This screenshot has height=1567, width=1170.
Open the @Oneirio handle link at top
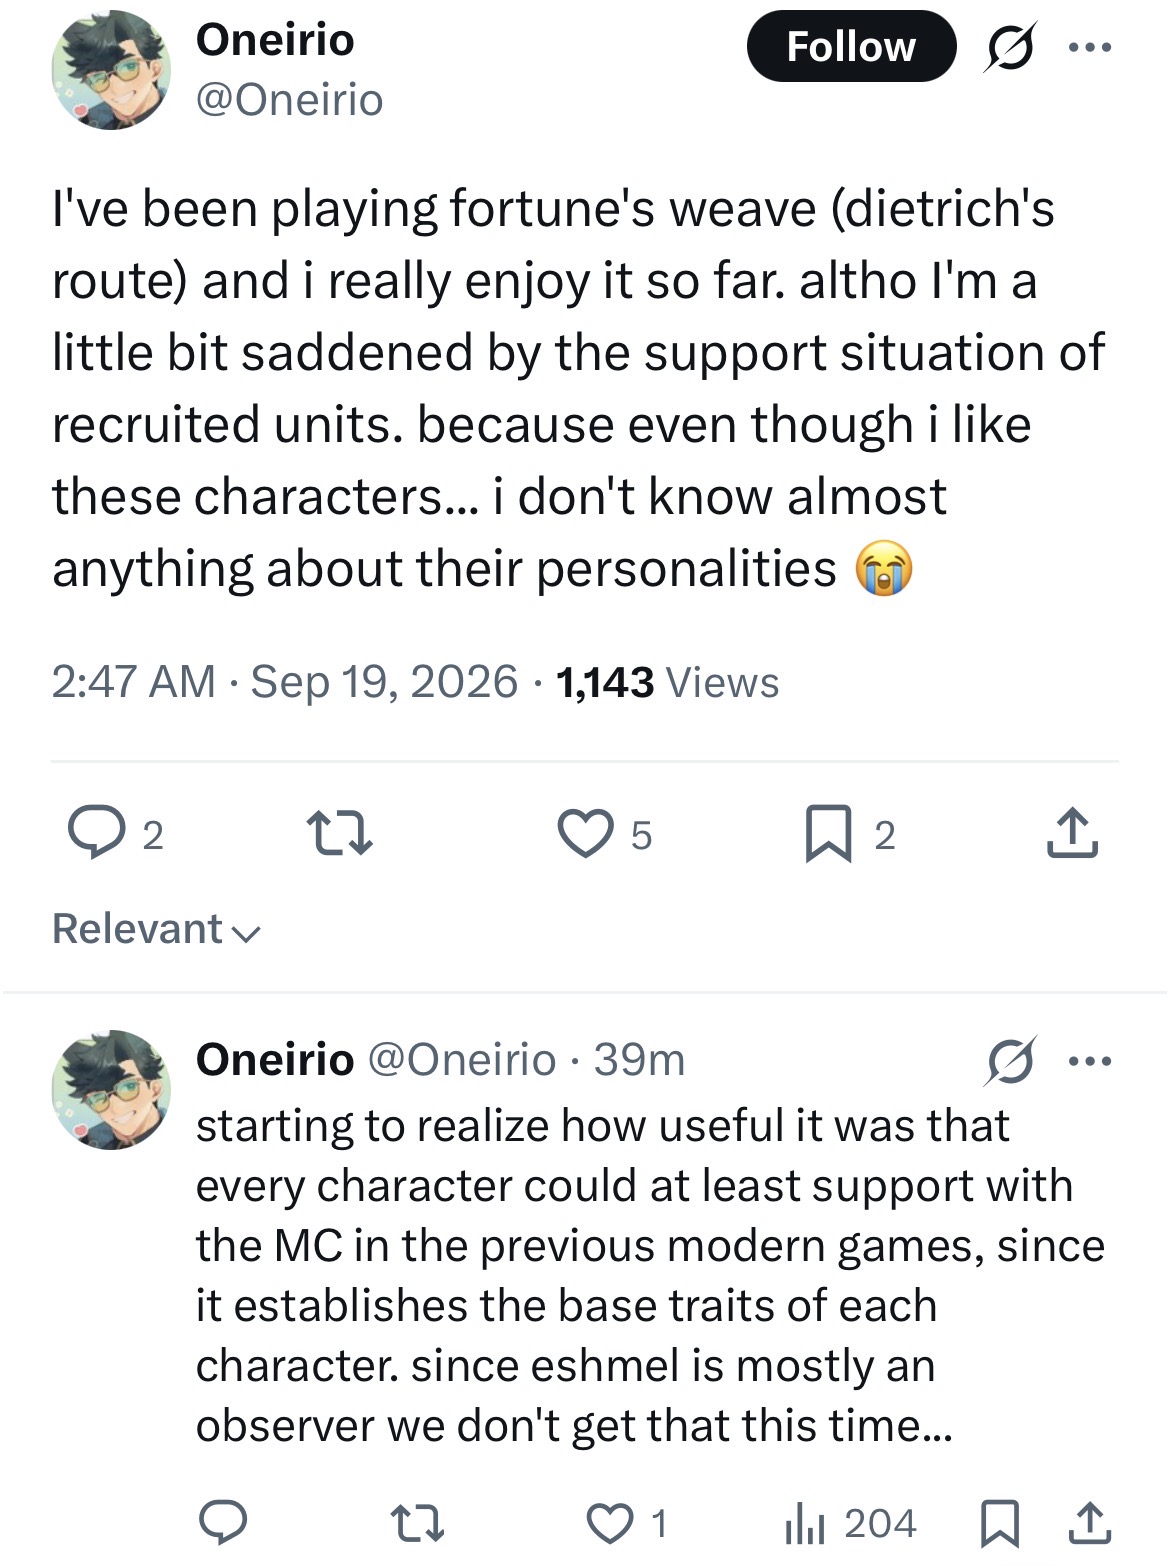[x=290, y=100]
